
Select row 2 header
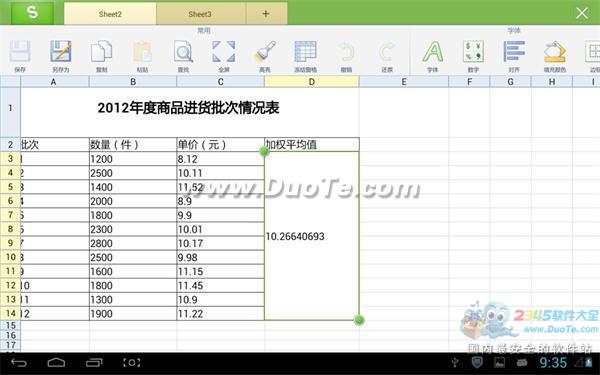click(10, 145)
